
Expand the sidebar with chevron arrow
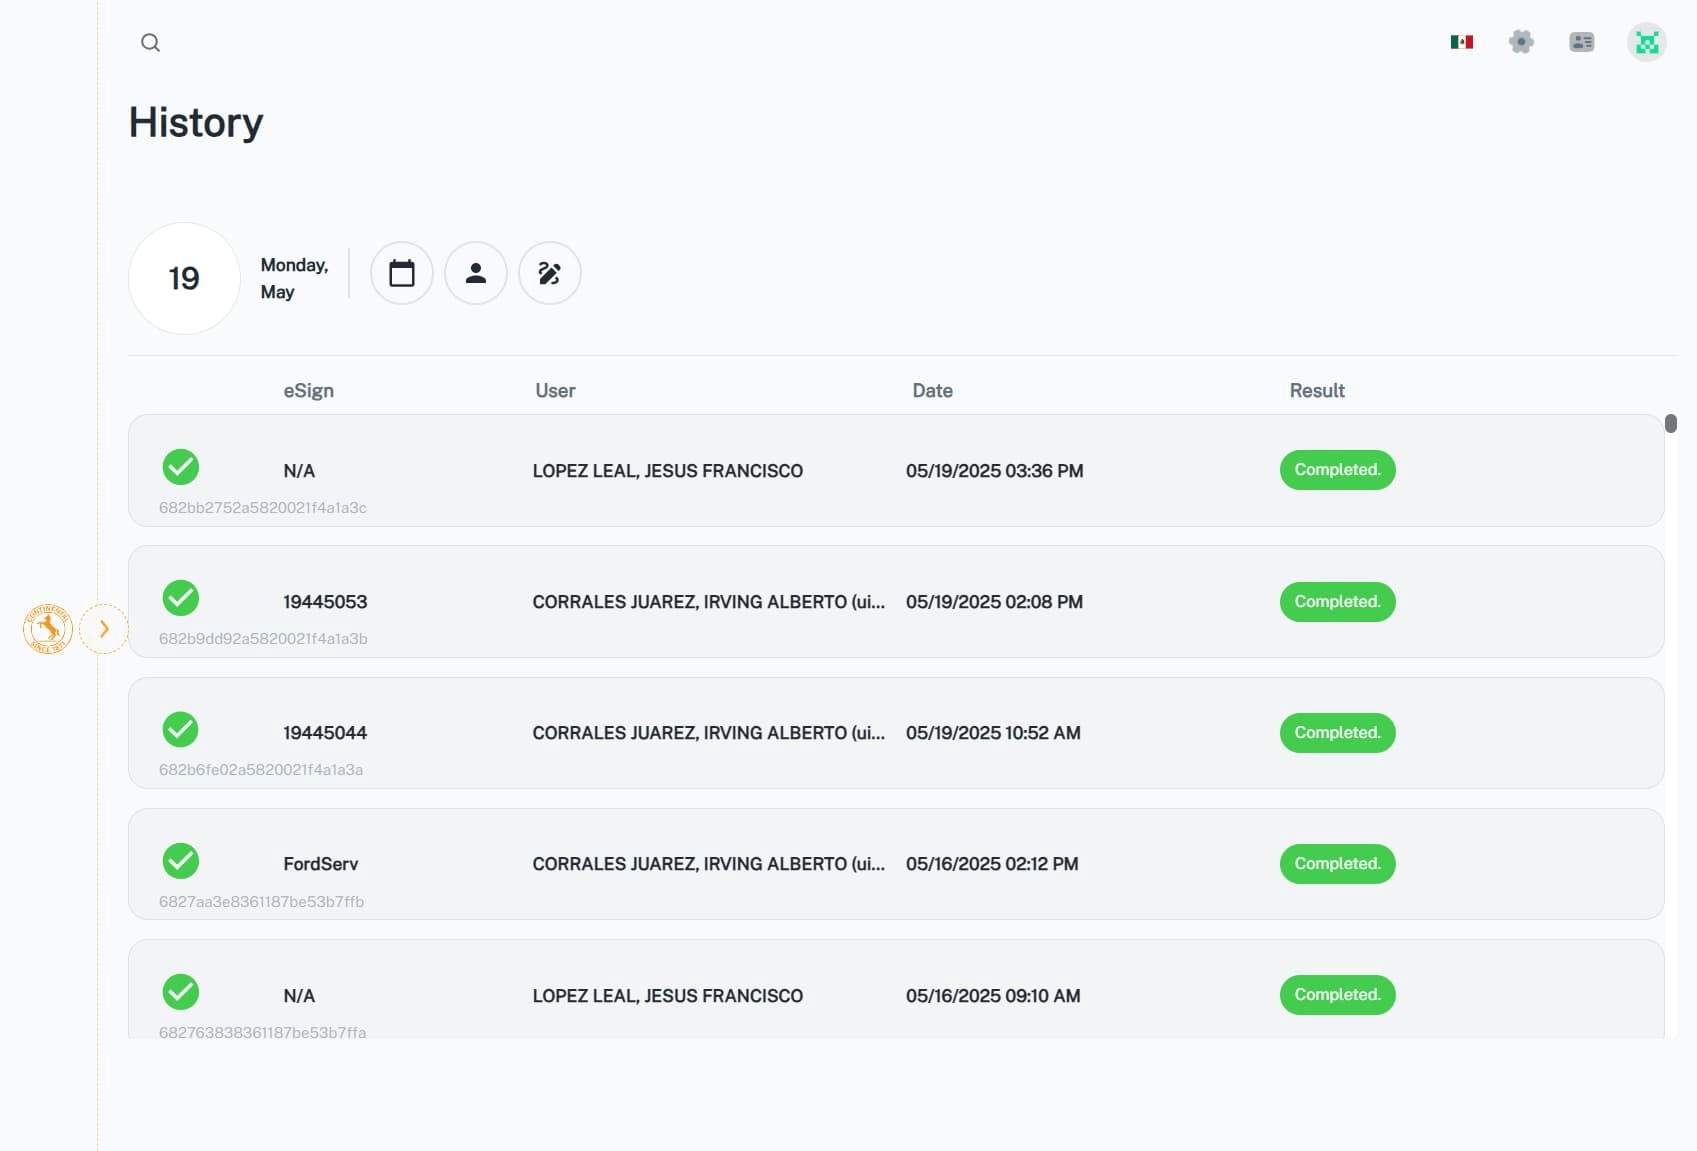coord(104,629)
